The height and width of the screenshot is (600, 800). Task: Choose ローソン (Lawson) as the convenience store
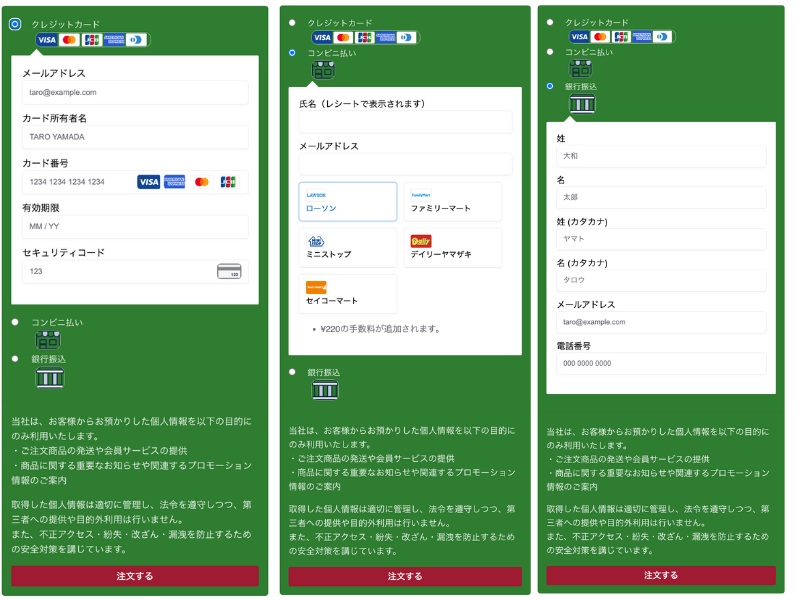coord(347,202)
